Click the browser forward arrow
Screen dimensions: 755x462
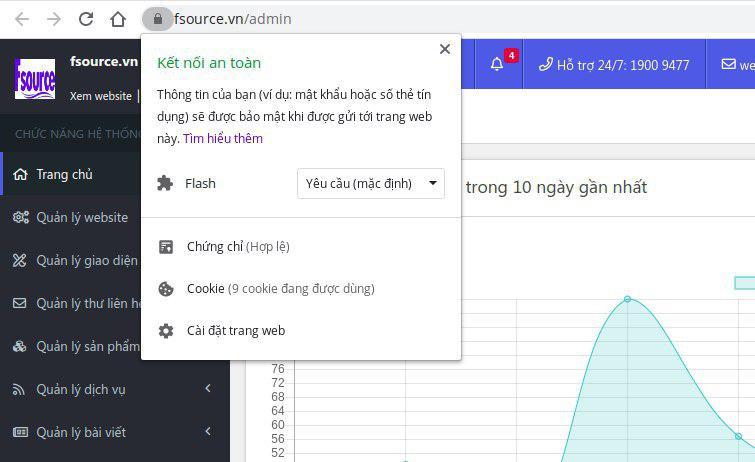click(54, 19)
